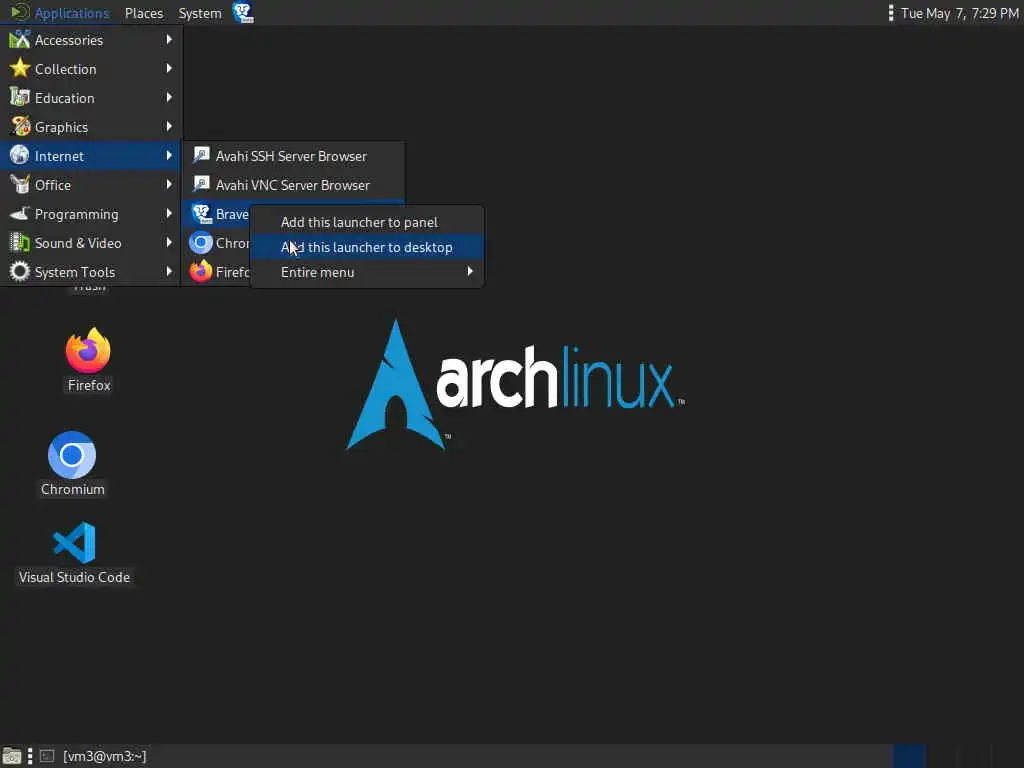
Task: Expand the Internet submenu arrow
Action: tap(169, 155)
